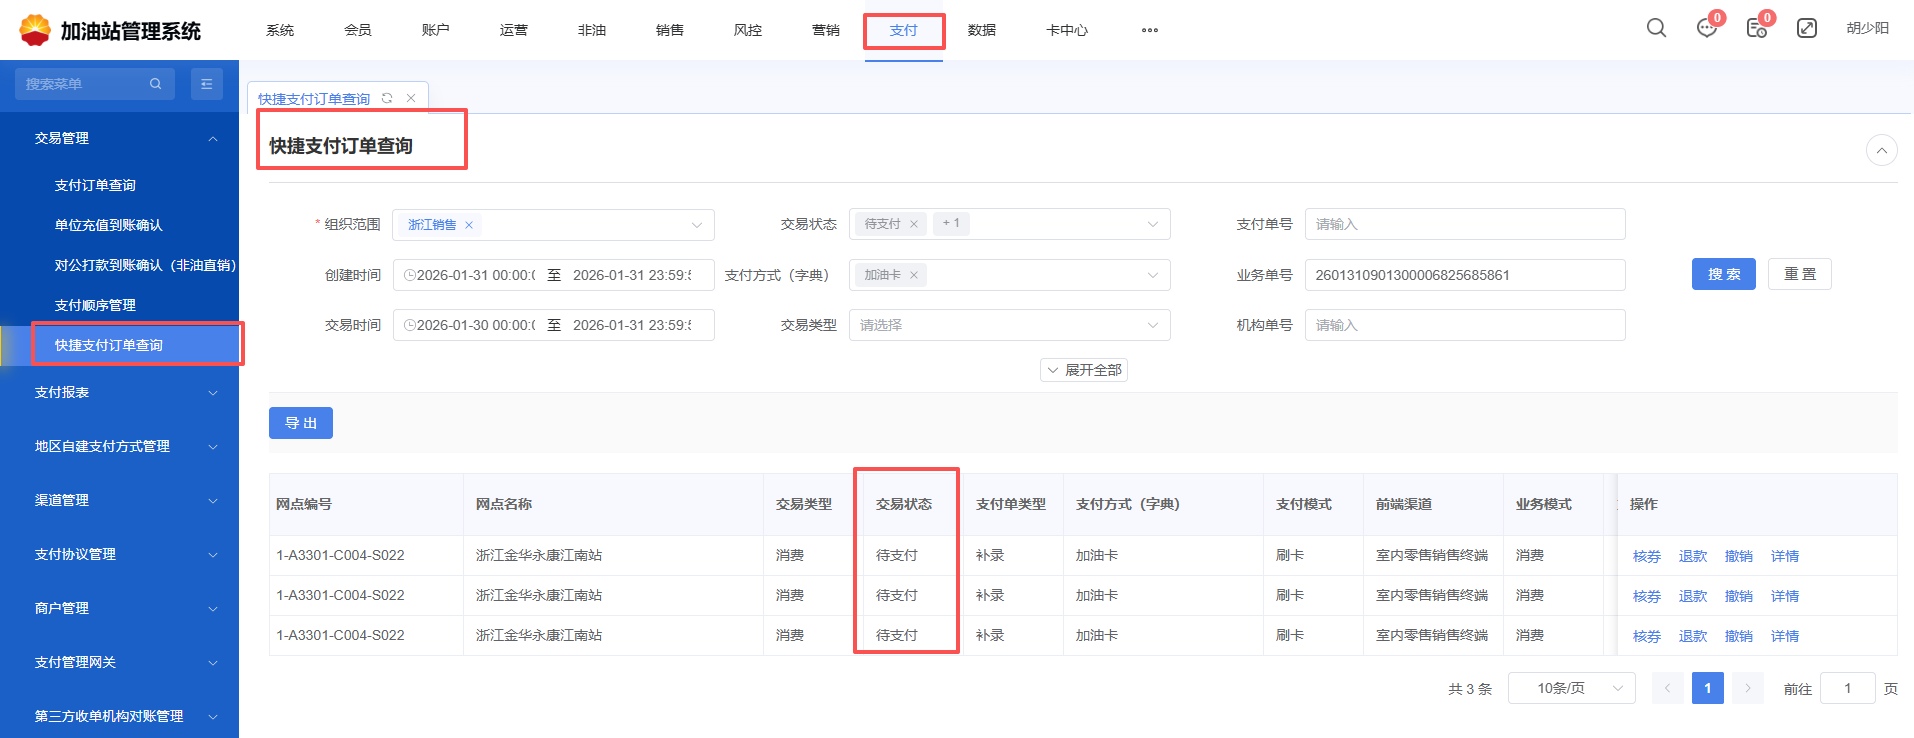Click the fullscreen expand icon in header

[1806, 28]
